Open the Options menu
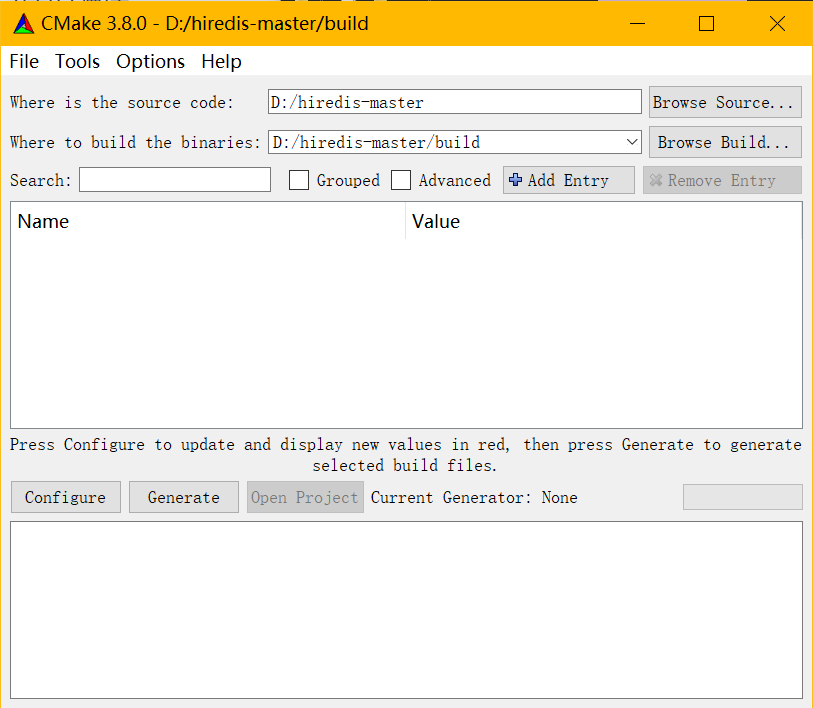This screenshot has height=708, width=813. (x=150, y=61)
